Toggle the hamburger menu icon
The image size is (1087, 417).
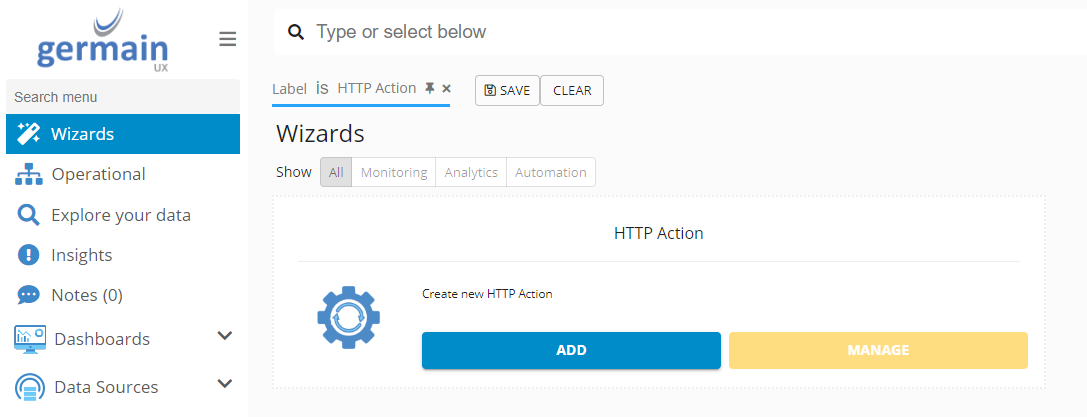tap(228, 39)
